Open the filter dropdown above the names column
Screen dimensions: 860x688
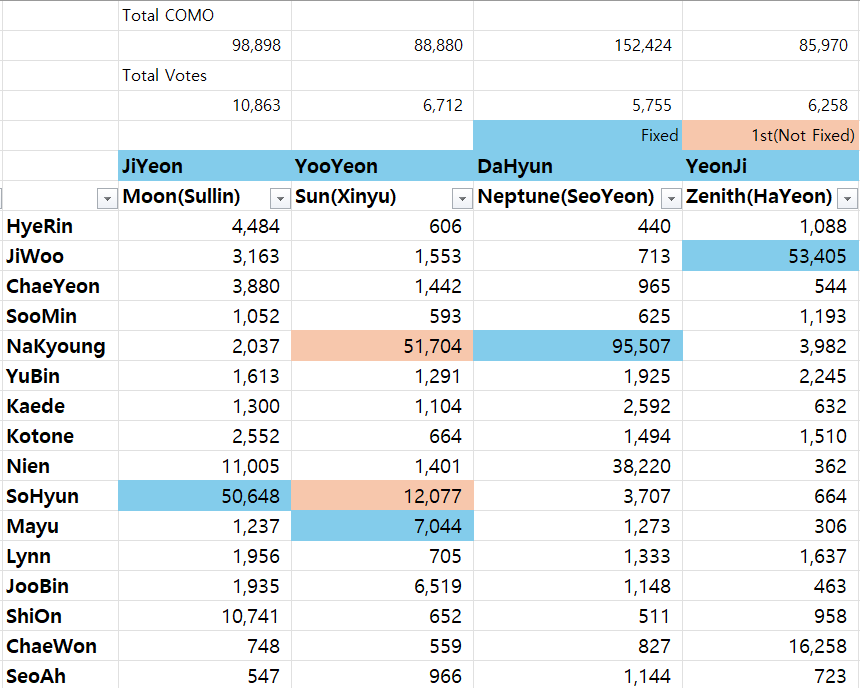(x=106, y=198)
